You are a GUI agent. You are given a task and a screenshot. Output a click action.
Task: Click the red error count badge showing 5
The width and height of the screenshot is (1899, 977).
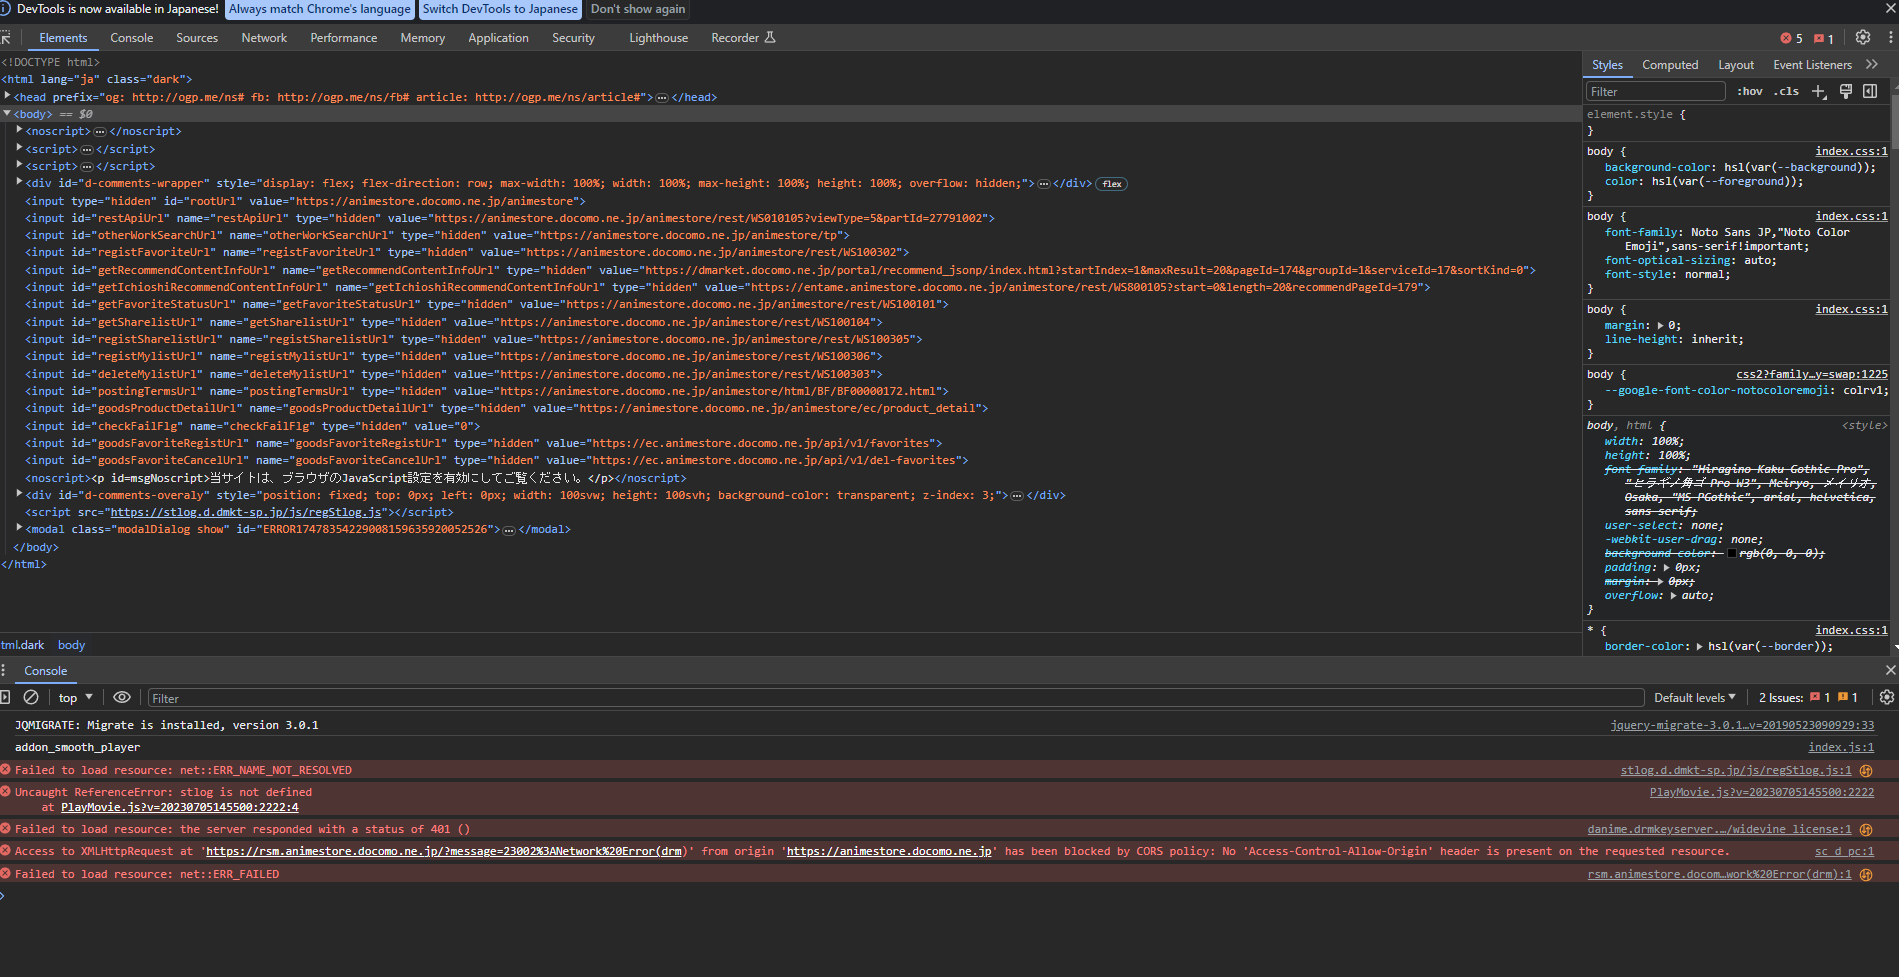(x=1791, y=38)
